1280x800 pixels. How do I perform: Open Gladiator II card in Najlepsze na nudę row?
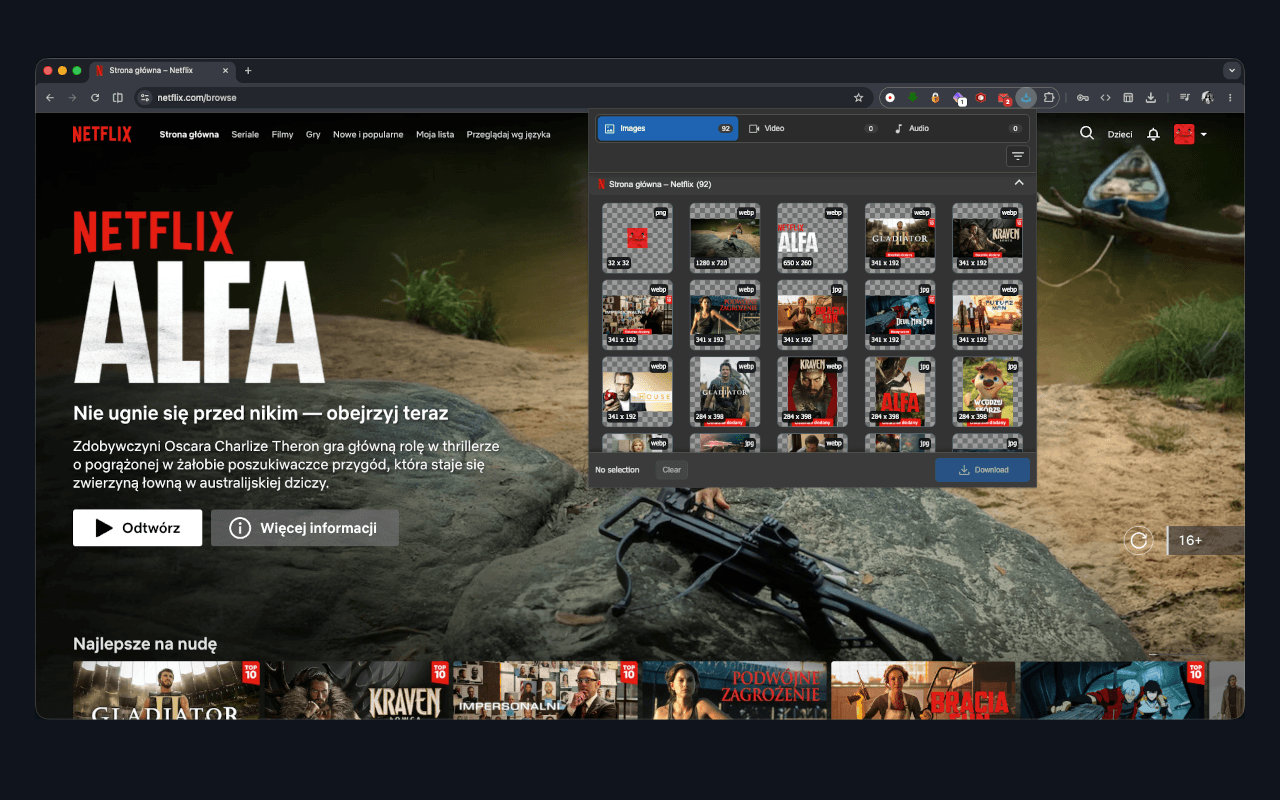pyautogui.click(x=166, y=690)
